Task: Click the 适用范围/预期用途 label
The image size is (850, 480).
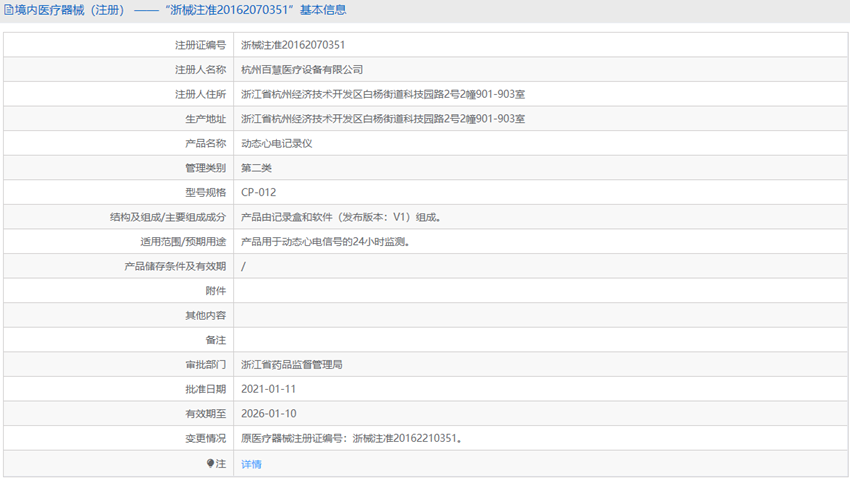Action: [183, 242]
